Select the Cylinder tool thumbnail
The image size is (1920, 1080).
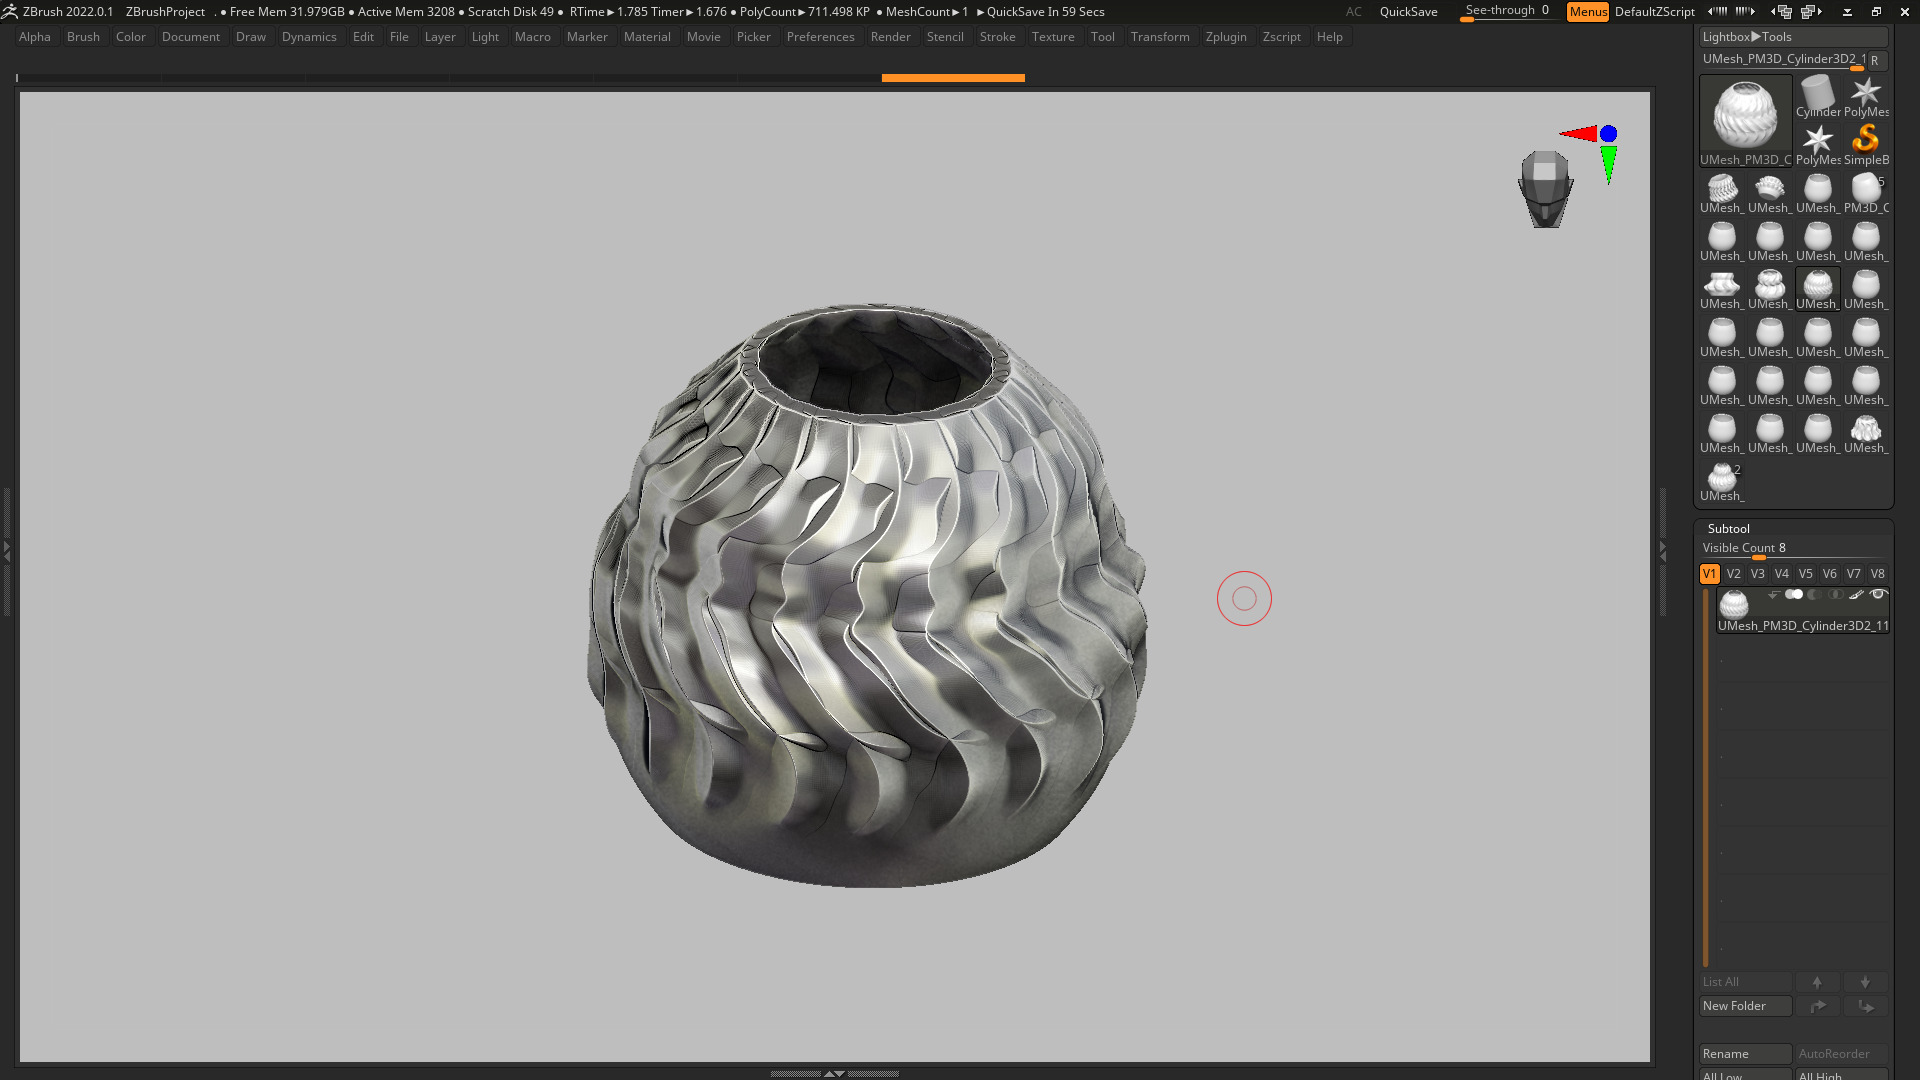1817,97
